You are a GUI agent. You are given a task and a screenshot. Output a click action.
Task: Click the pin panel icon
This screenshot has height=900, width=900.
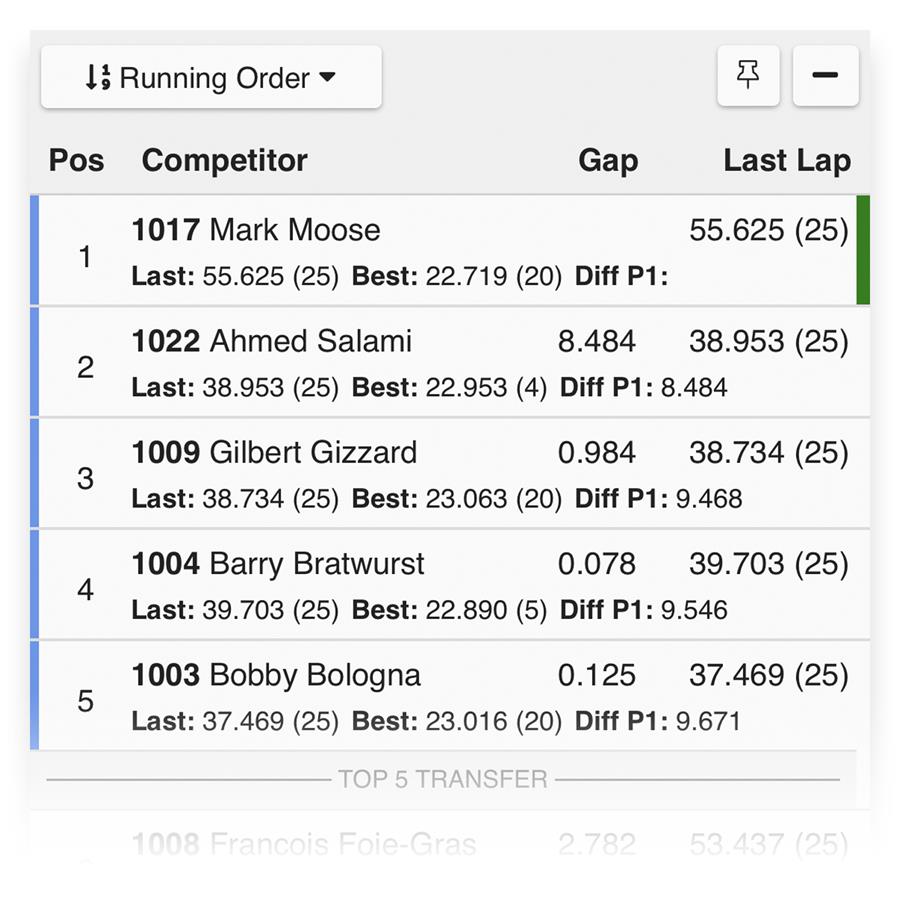748,75
